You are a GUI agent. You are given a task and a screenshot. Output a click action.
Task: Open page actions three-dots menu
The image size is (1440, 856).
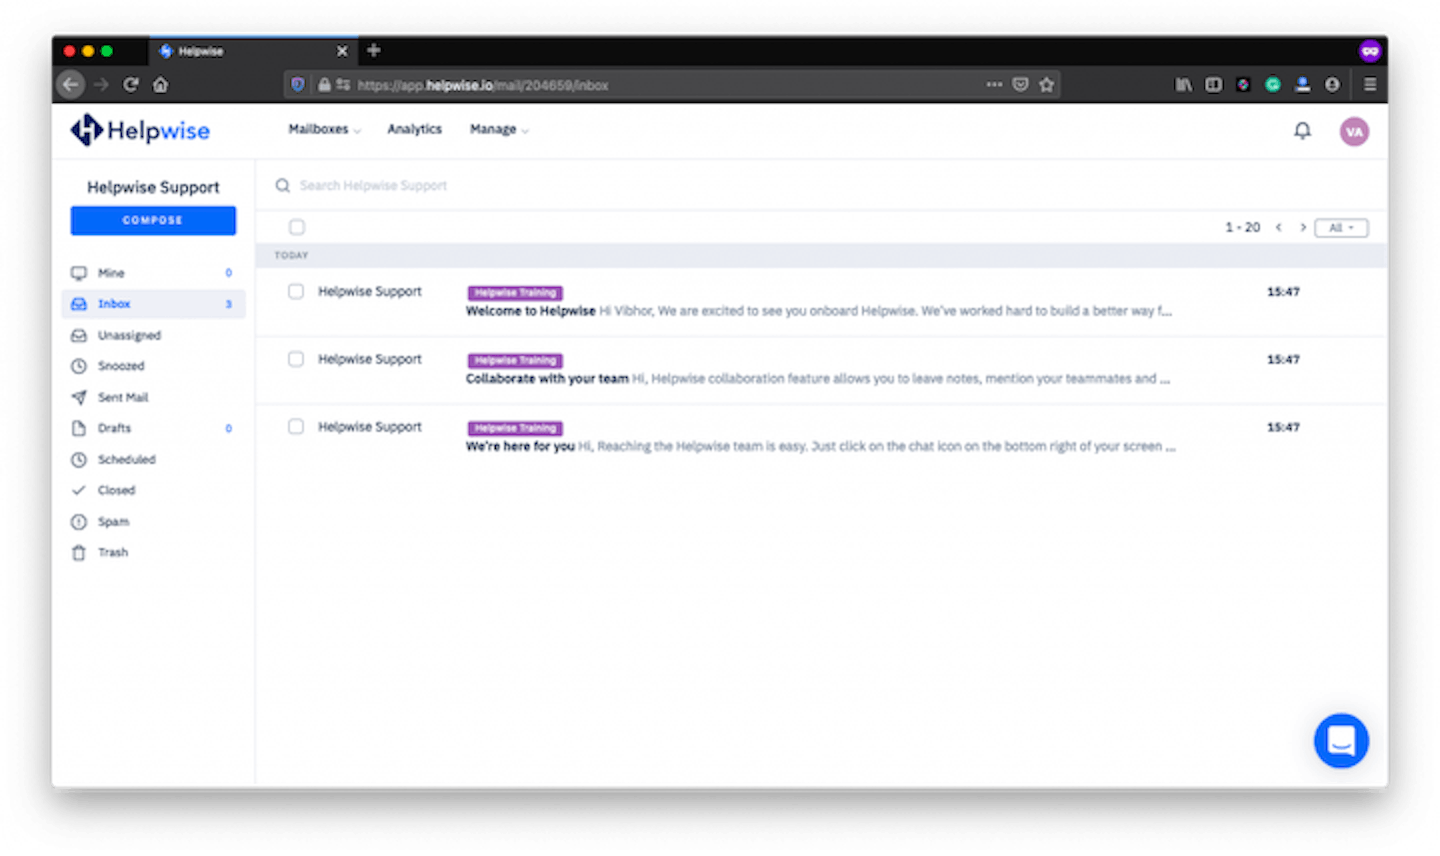pyautogui.click(x=994, y=85)
